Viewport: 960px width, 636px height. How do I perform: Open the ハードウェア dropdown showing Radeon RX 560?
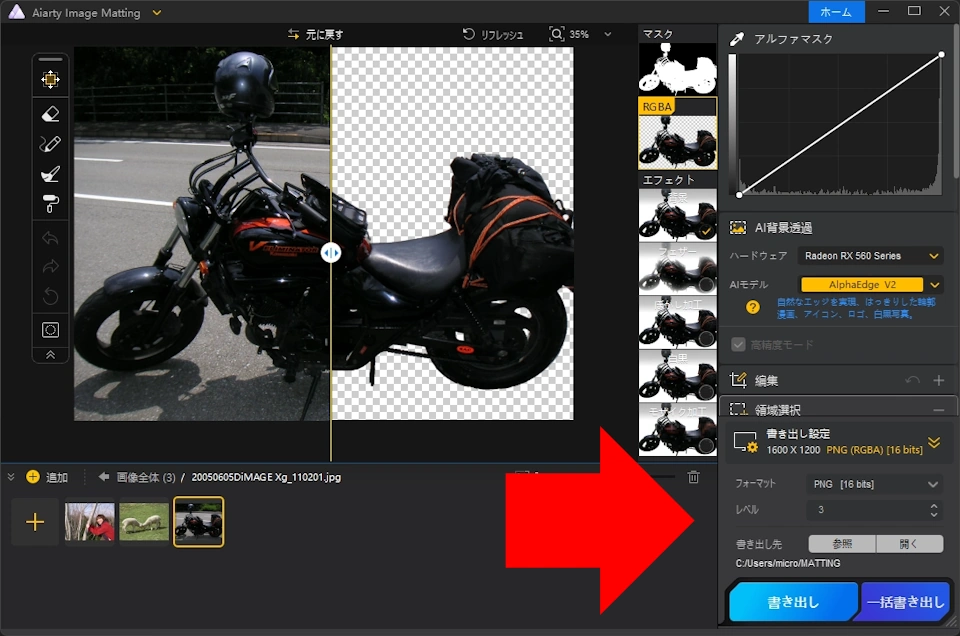click(x=870, y=256)
